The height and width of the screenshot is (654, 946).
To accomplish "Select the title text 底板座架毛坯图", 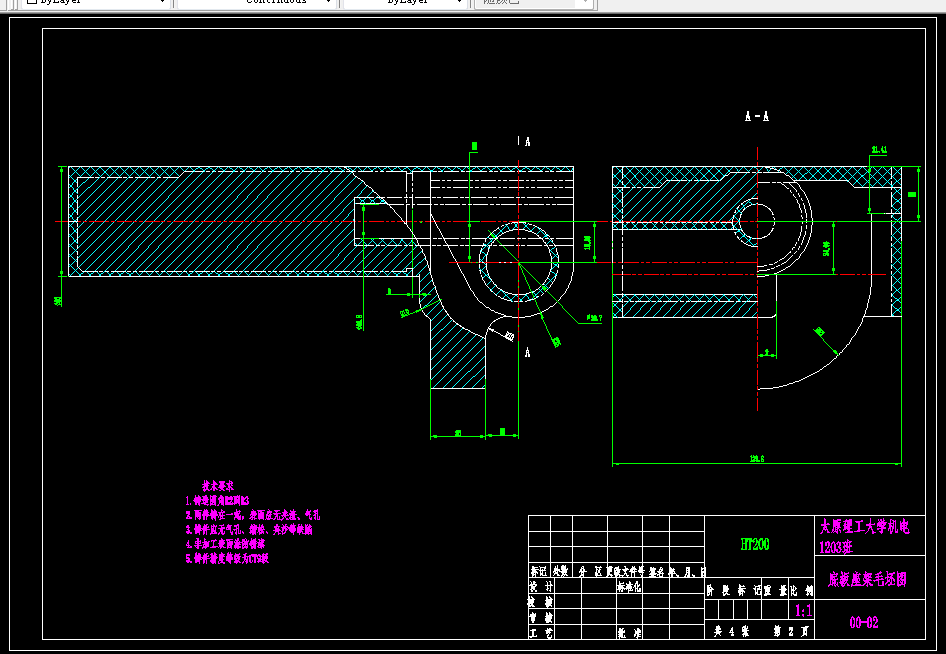I will [867, 580].
